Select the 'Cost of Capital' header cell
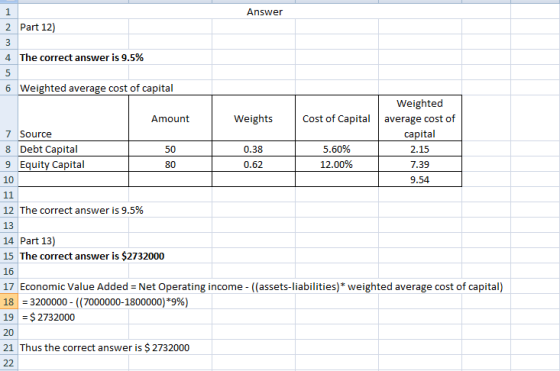Screen dimensions: 560x371 click(336, 118)
